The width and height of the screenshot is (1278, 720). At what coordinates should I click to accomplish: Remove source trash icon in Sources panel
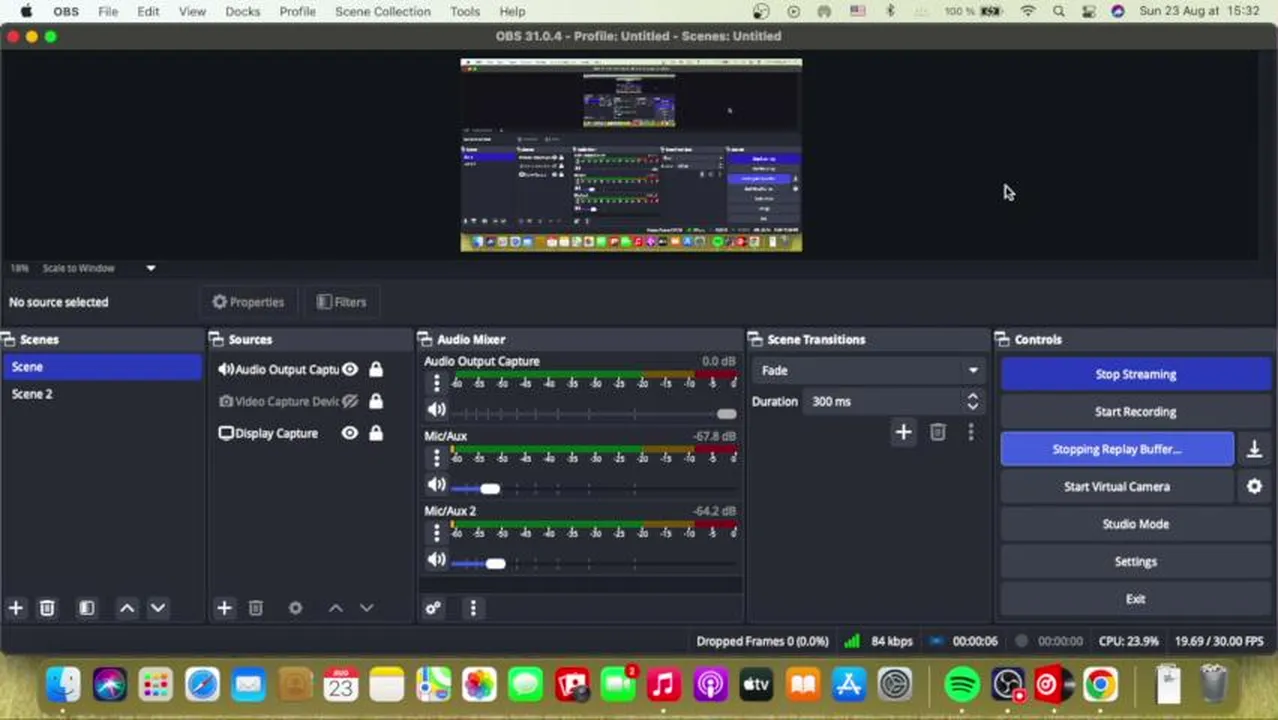coord(255,608)
